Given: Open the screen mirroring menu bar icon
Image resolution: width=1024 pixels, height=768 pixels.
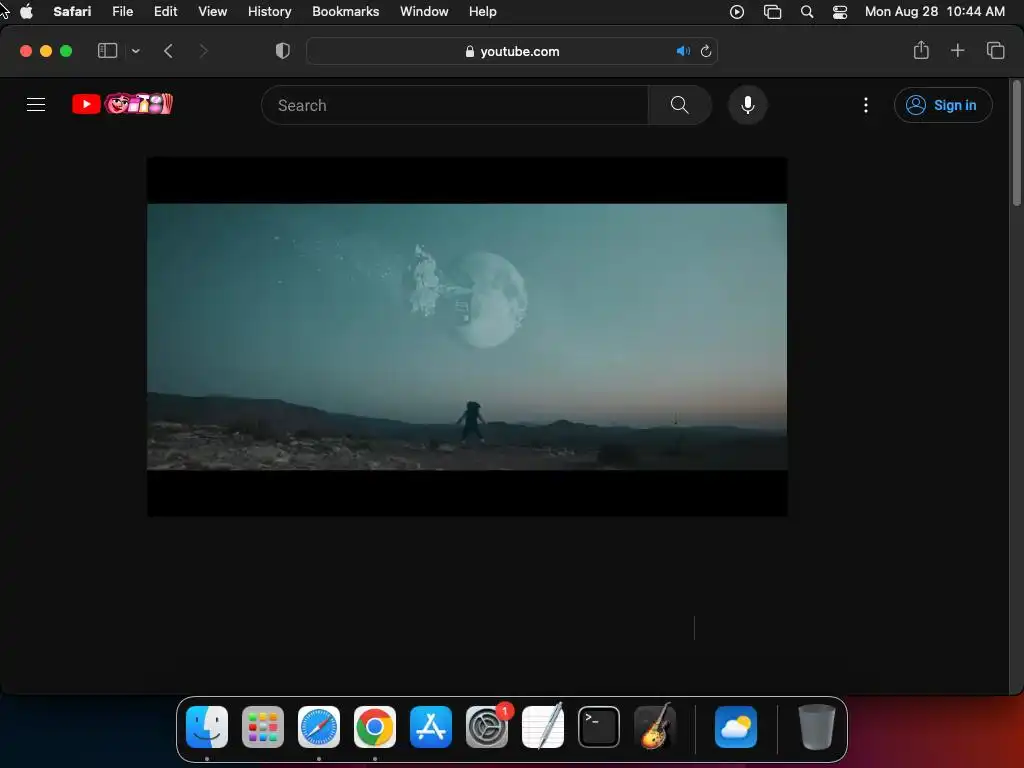Looking at the screenshot, I should 773,12.
